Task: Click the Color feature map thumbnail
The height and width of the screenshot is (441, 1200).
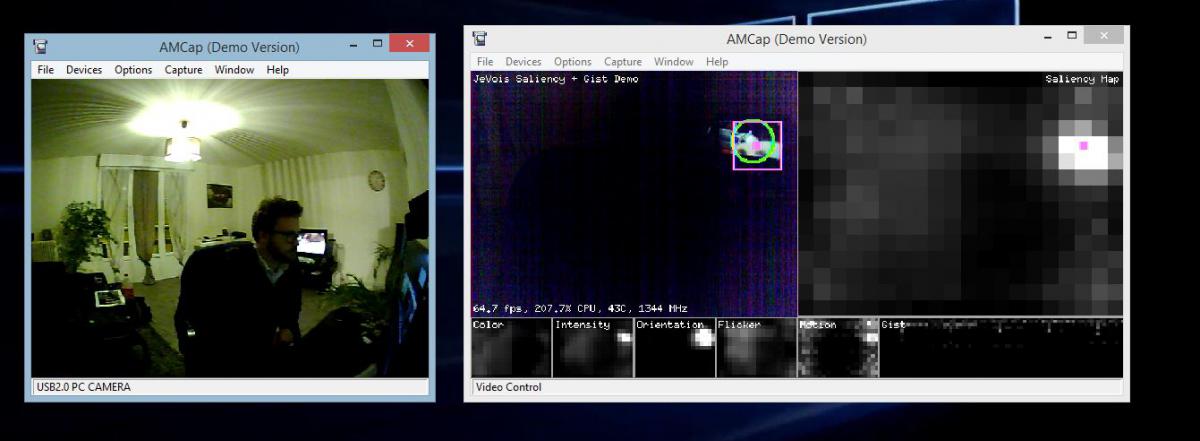Action: [x=511, y=348]
